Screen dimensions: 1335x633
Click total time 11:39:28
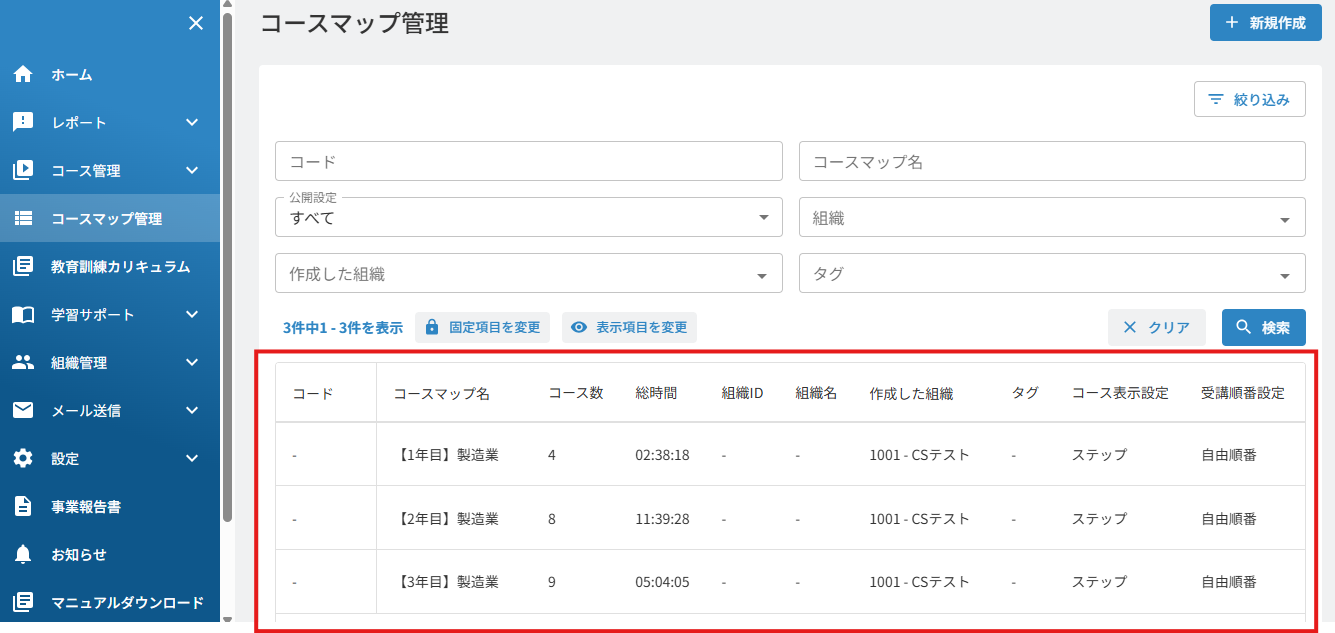[x=662, y=519]
